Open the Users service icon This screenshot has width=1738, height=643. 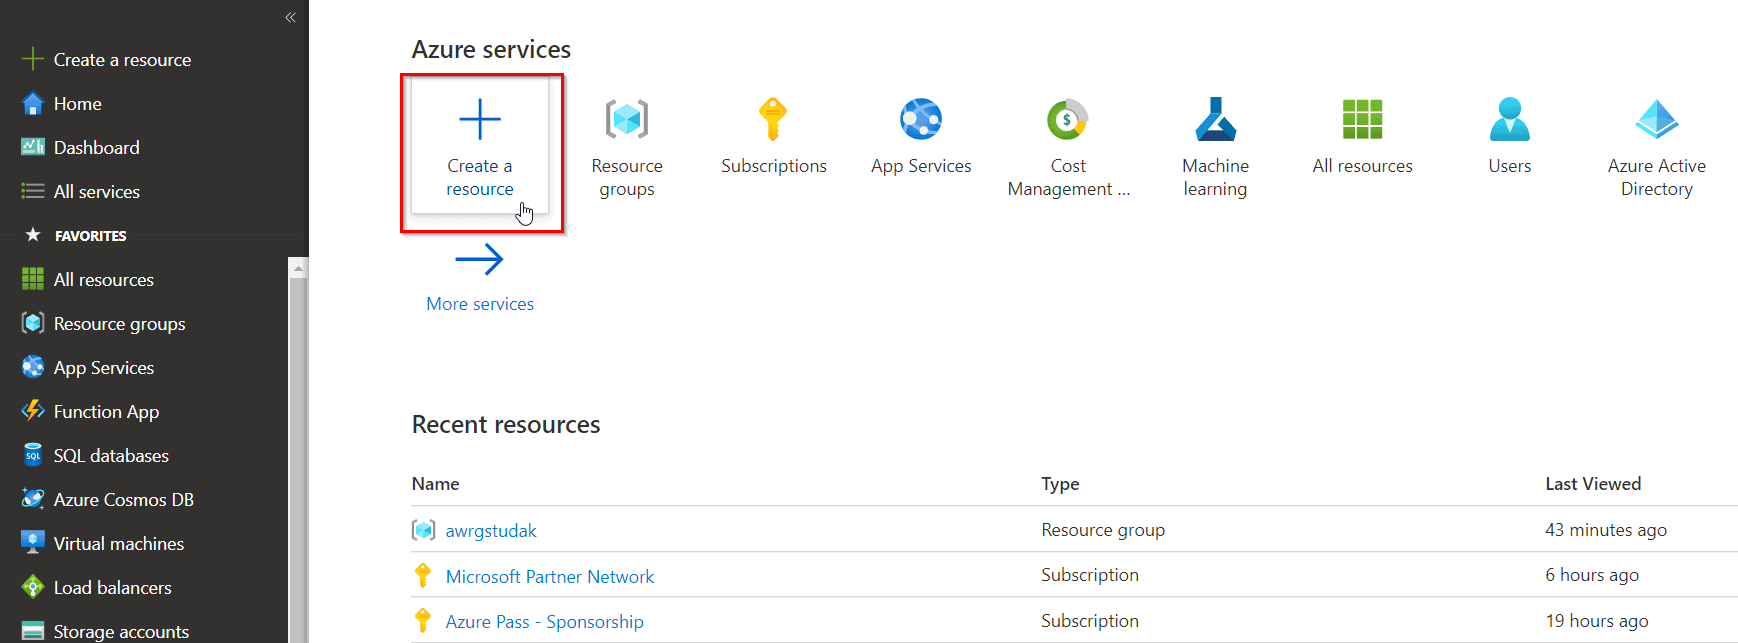[1509, 121]
